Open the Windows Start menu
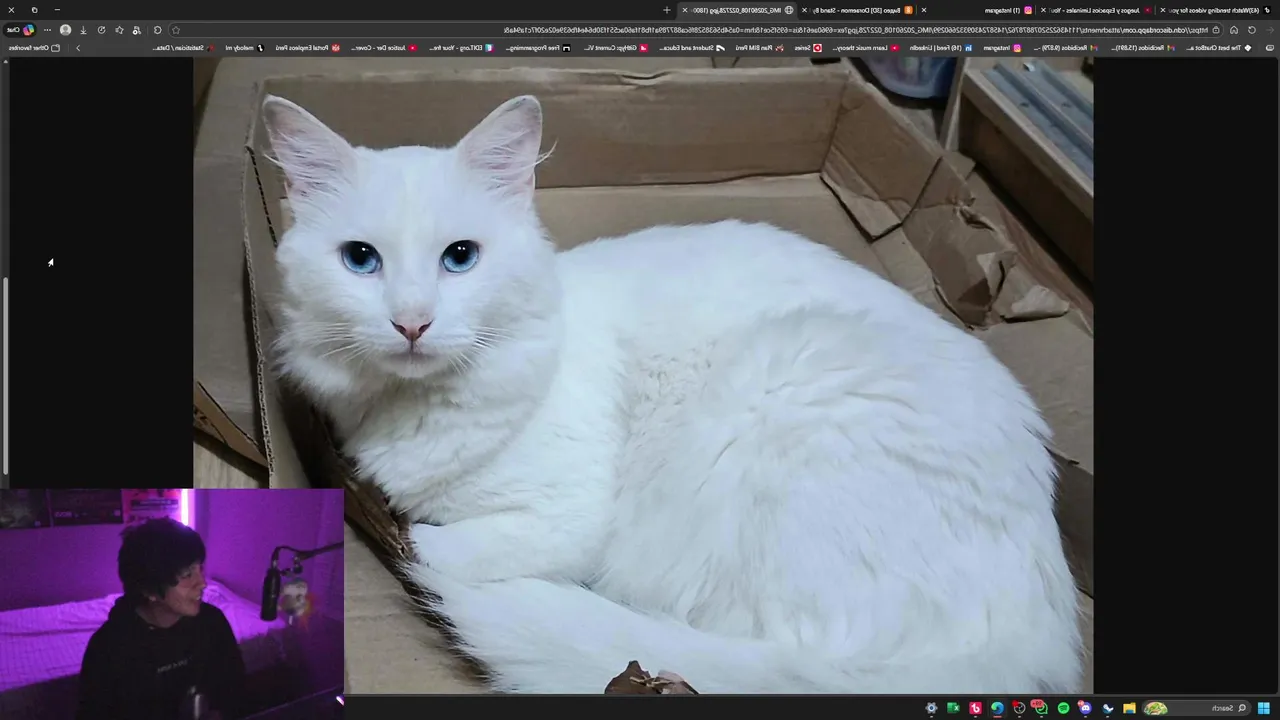Screen dimensions: 1280x720 pos(1264,708)
